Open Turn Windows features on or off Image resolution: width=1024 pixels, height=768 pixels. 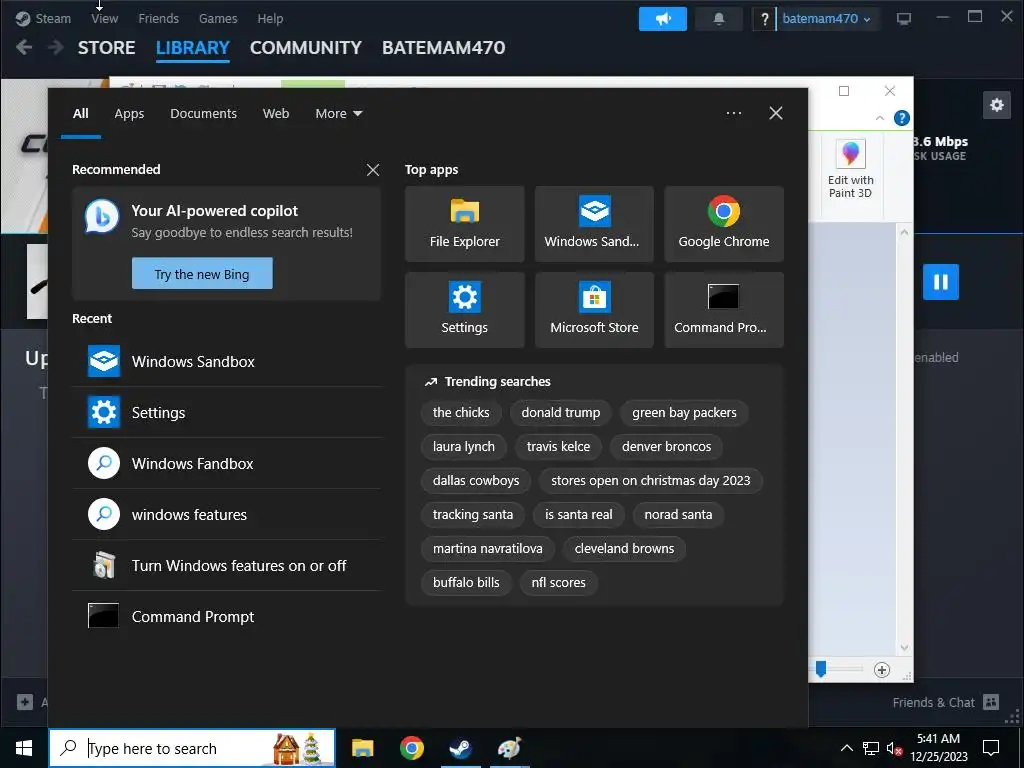tap(227, 566)
